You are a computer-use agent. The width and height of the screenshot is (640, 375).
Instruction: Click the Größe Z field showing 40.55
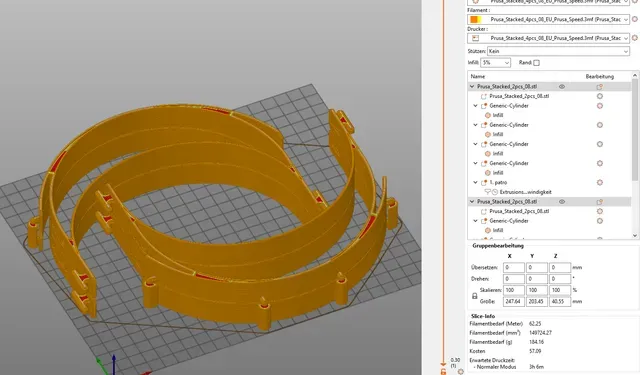pos(560,302)
